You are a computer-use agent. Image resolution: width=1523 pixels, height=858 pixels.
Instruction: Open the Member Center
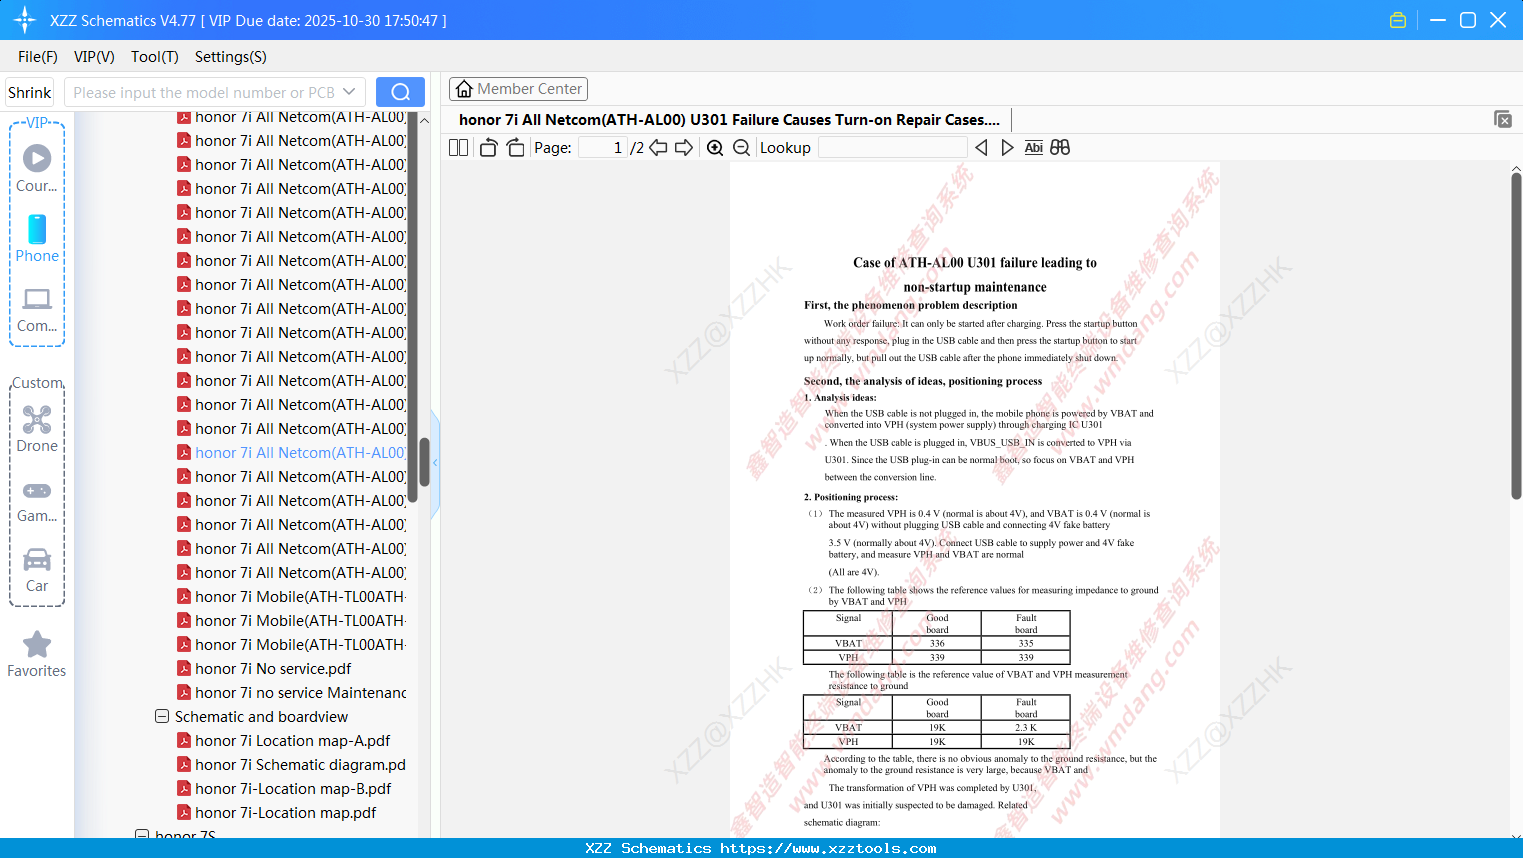(x=518, y=89)
